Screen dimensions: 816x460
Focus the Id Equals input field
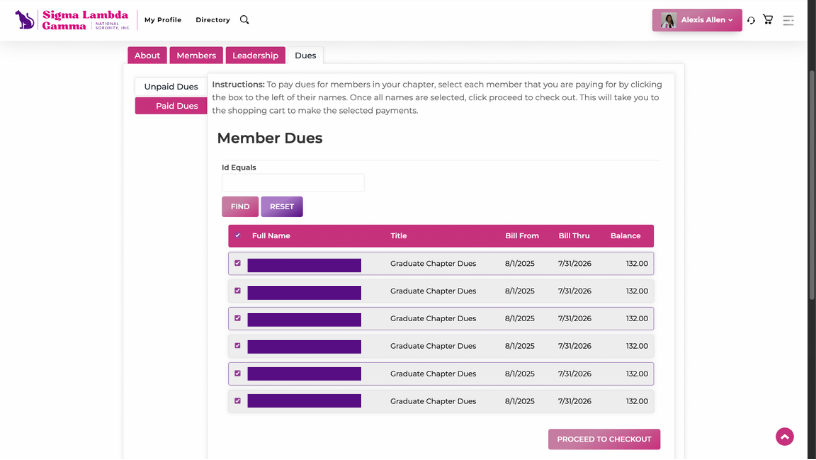pyautogui.click(x=293, y=183)
